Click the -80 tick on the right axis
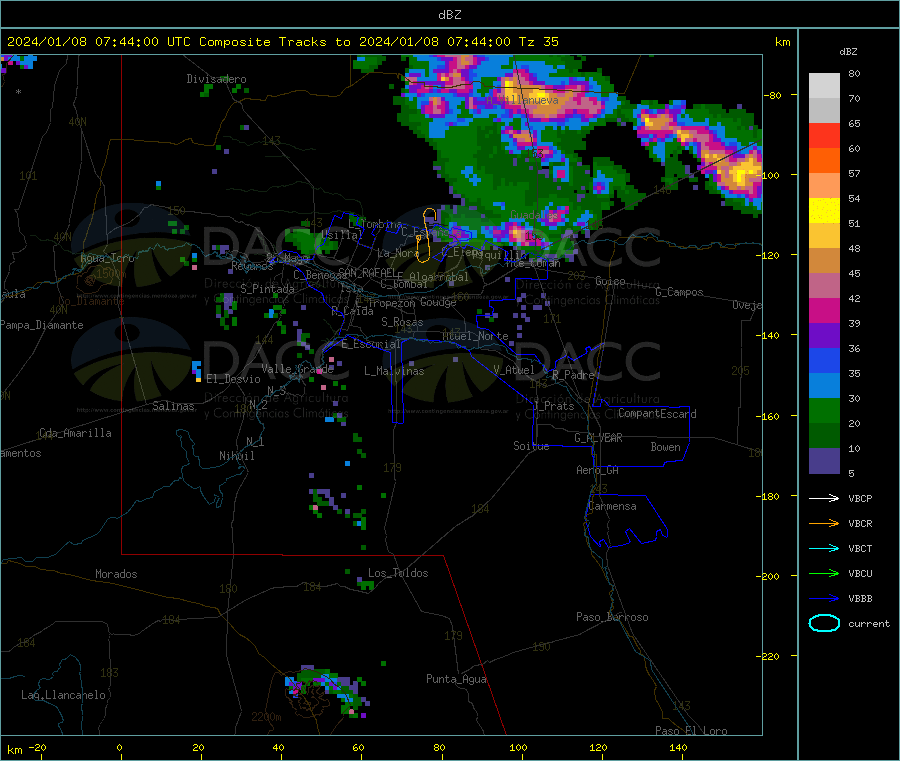Image resolution: width=900 pixels, height=761 pixels. tap(773, 95)
